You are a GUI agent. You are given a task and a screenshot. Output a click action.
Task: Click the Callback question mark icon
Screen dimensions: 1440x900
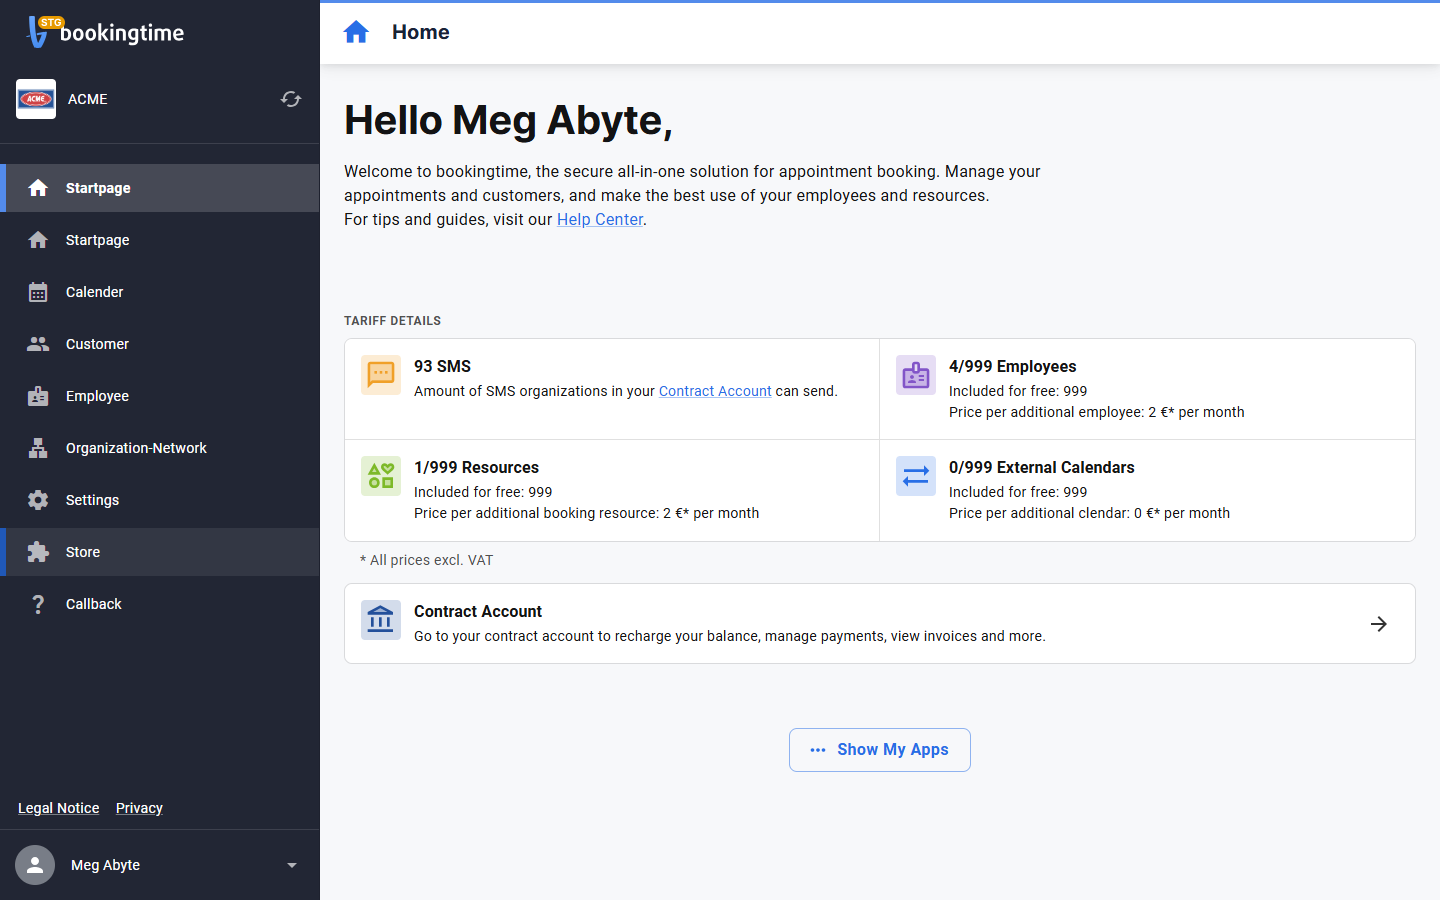coord(38,604)
